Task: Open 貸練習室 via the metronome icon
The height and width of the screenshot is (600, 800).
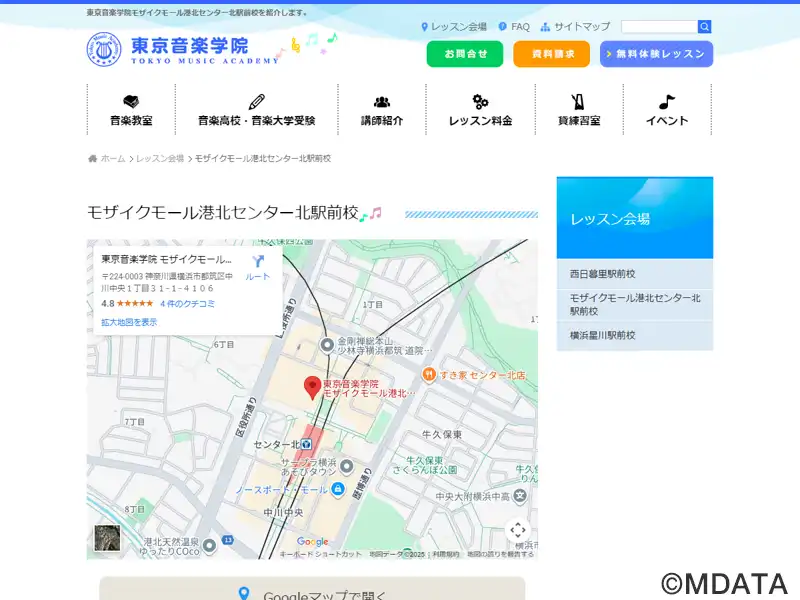Action: click(x=579, y=102)
